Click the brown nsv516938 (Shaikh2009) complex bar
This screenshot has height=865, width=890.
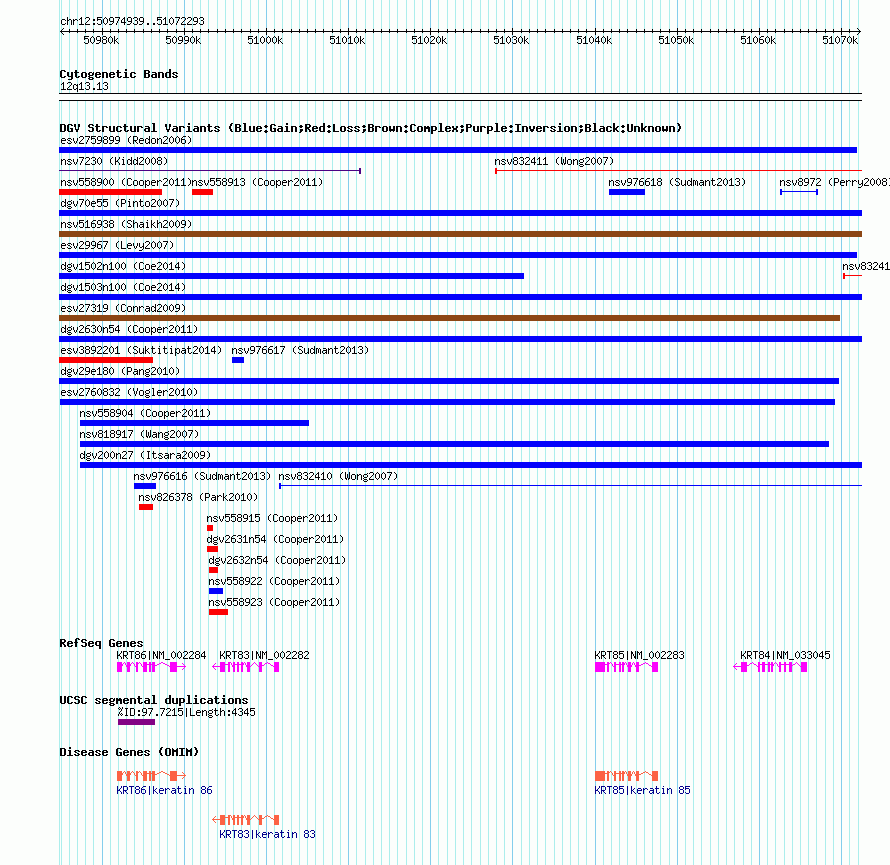click(x=460, y=234)
